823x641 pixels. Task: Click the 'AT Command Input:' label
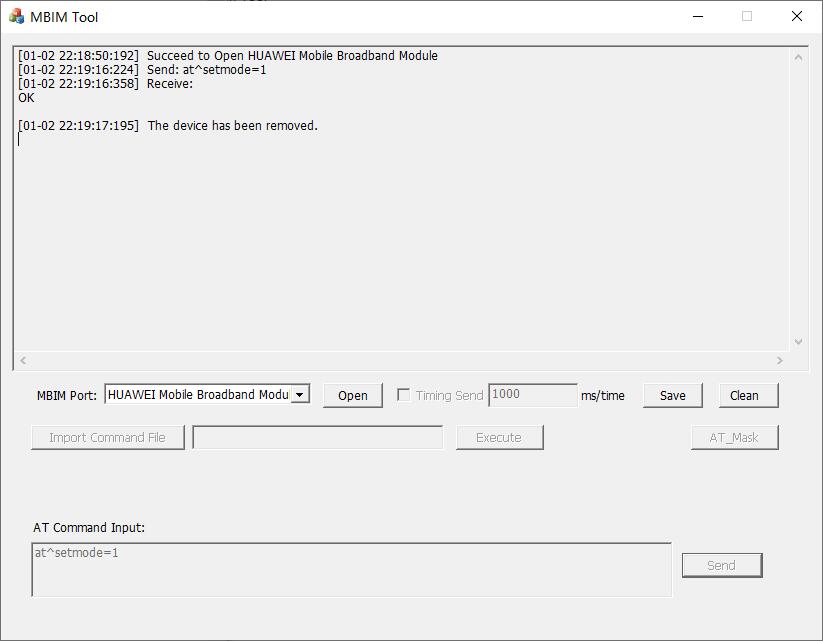pyautogui.click(x=89, y=528)
